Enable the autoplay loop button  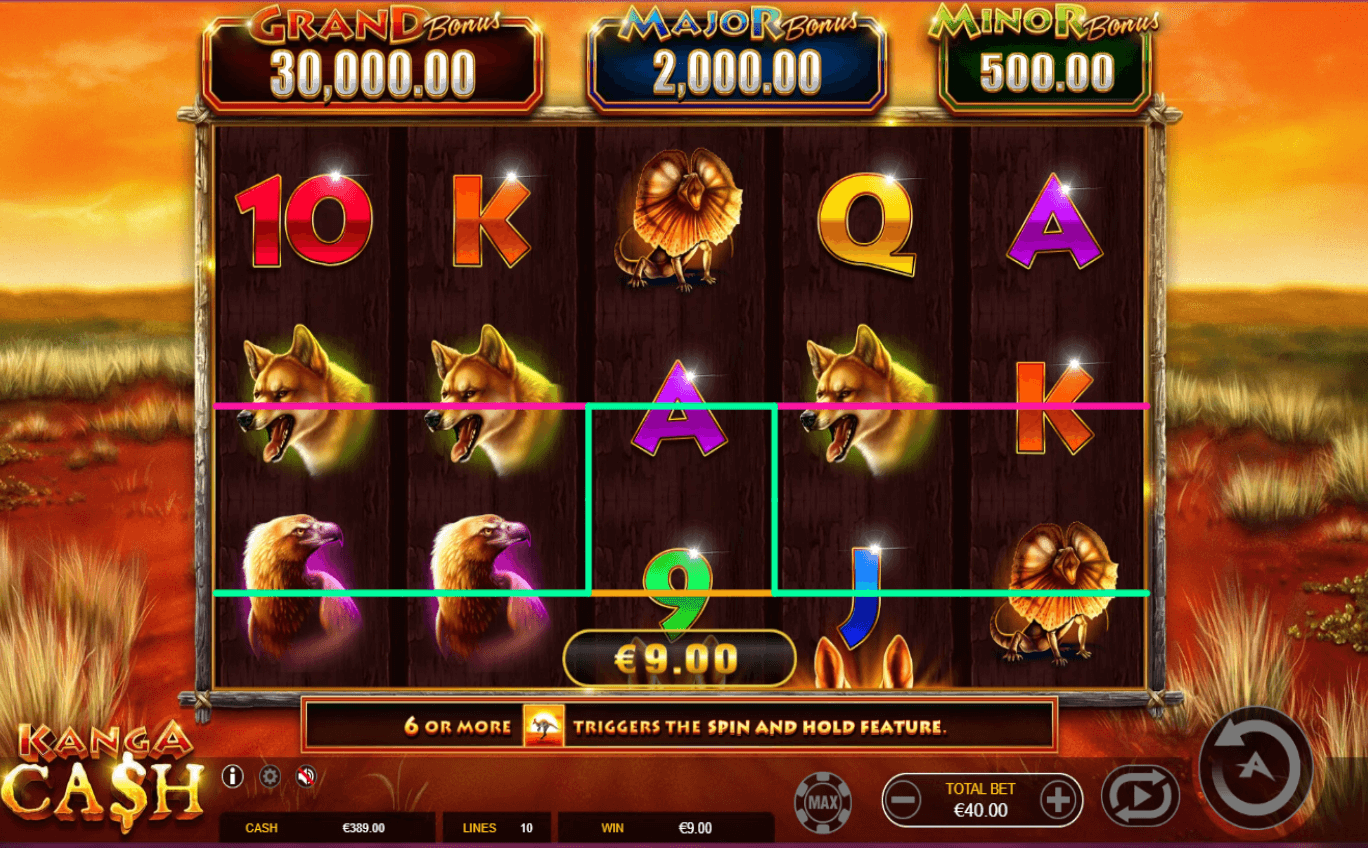pos(1141,796)
